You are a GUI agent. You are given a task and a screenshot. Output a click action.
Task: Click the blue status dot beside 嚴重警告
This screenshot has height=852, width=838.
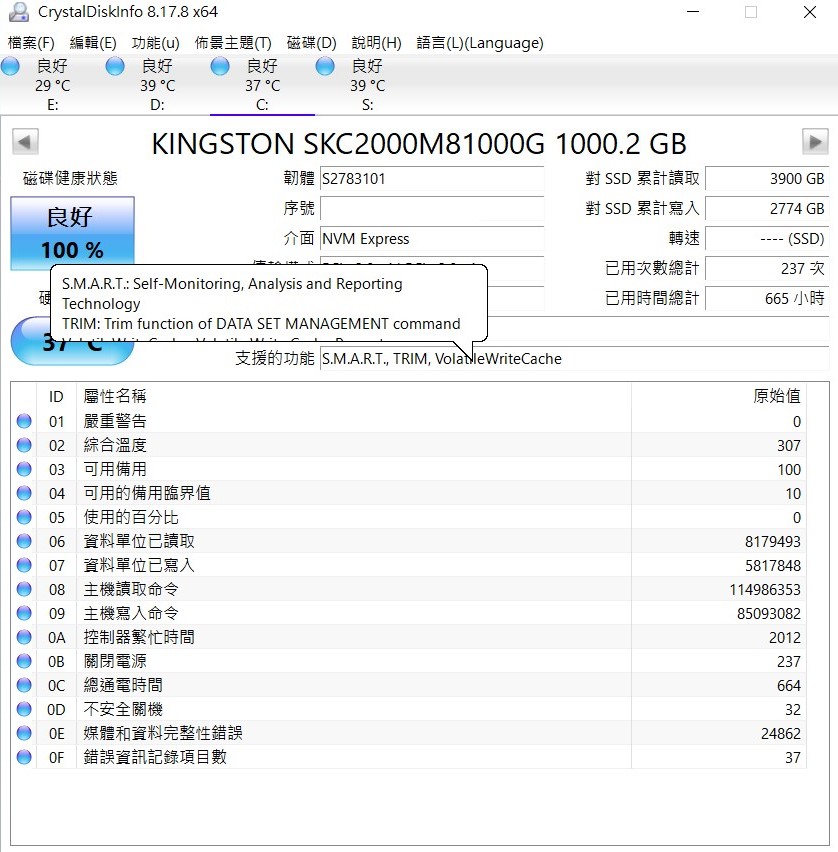coord(22,421)
